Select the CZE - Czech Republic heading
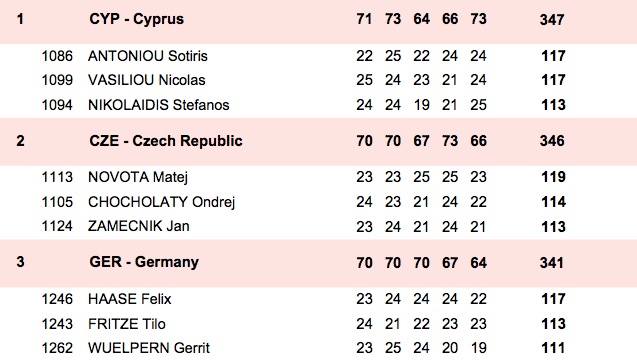The height and width of the screenshot is (360, 637). pyautogui.click(x=166, y=141)
